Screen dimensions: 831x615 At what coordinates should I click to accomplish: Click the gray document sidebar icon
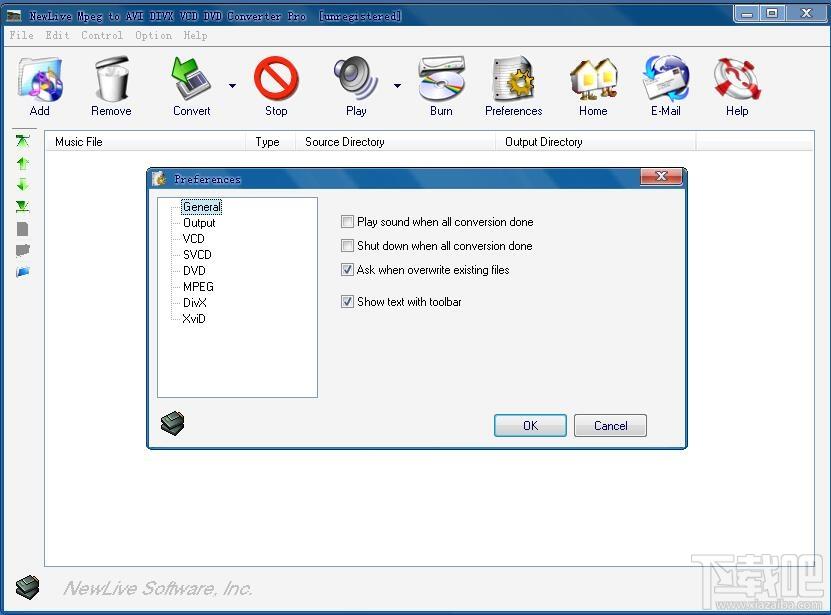(23, 229)
